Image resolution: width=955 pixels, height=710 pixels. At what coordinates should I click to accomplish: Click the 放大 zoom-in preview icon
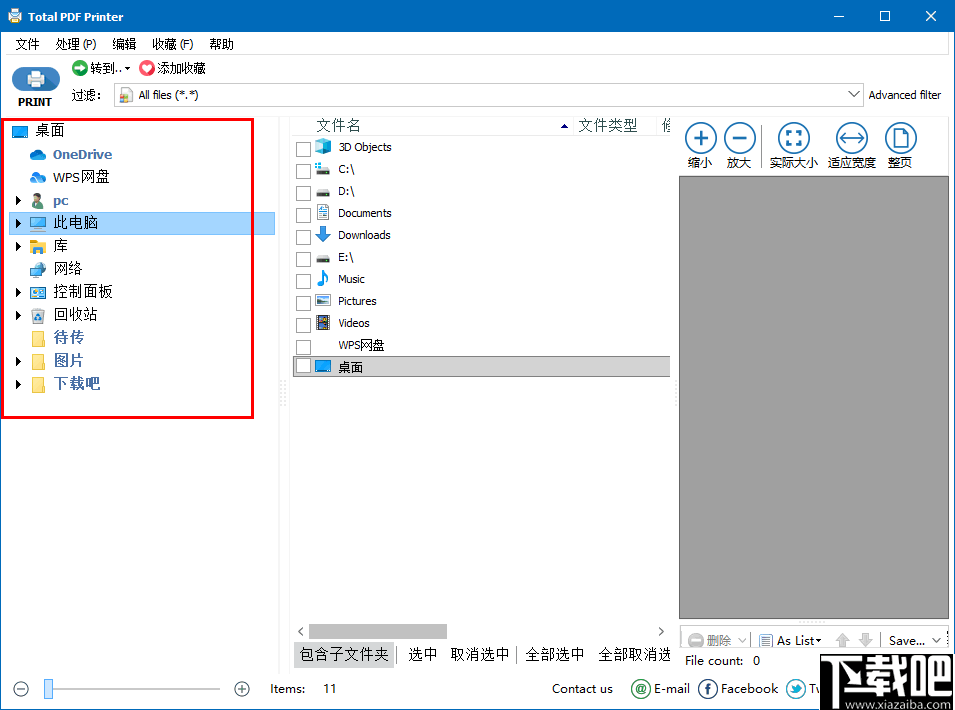point(740,140)
